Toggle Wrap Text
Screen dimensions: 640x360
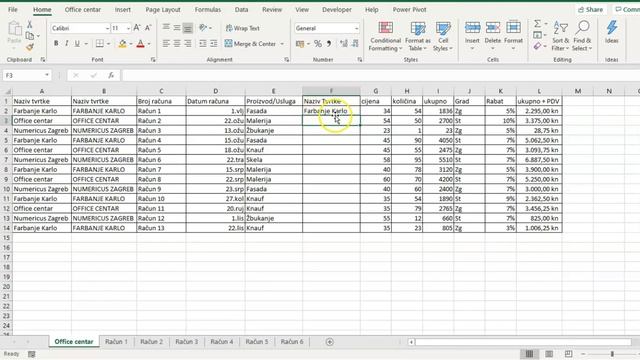click(x=242, y=28)
